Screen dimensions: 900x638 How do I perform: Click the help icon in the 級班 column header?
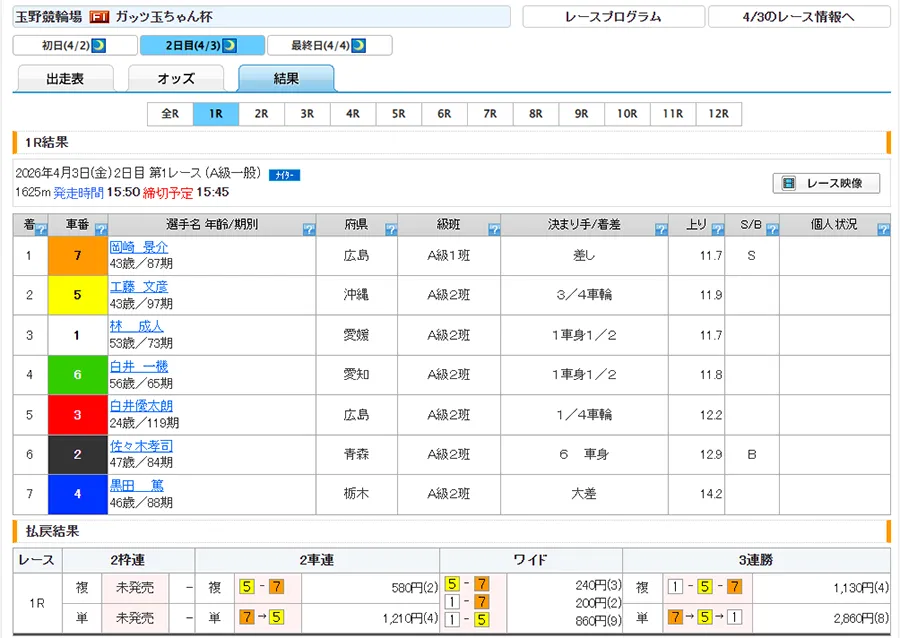pos(493,230)
